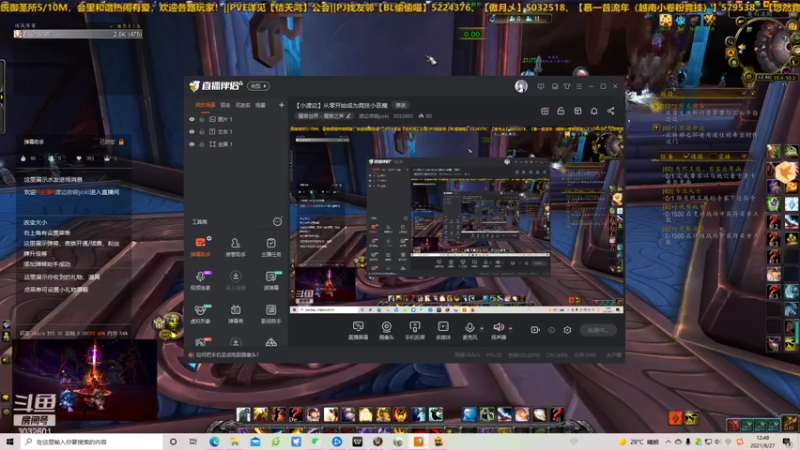The width and height of the screenshot is (800, 450).
Task: Open Microsoft Edge from taskbar
Action: (x=214, y=442)
